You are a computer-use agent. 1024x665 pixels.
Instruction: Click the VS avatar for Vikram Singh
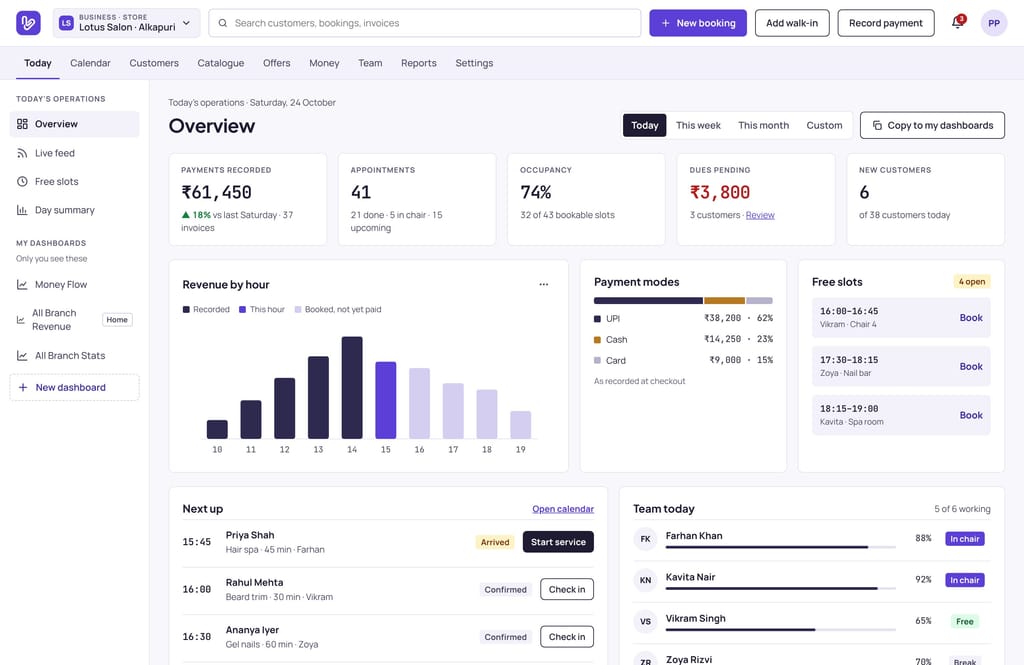click(645, 621)
